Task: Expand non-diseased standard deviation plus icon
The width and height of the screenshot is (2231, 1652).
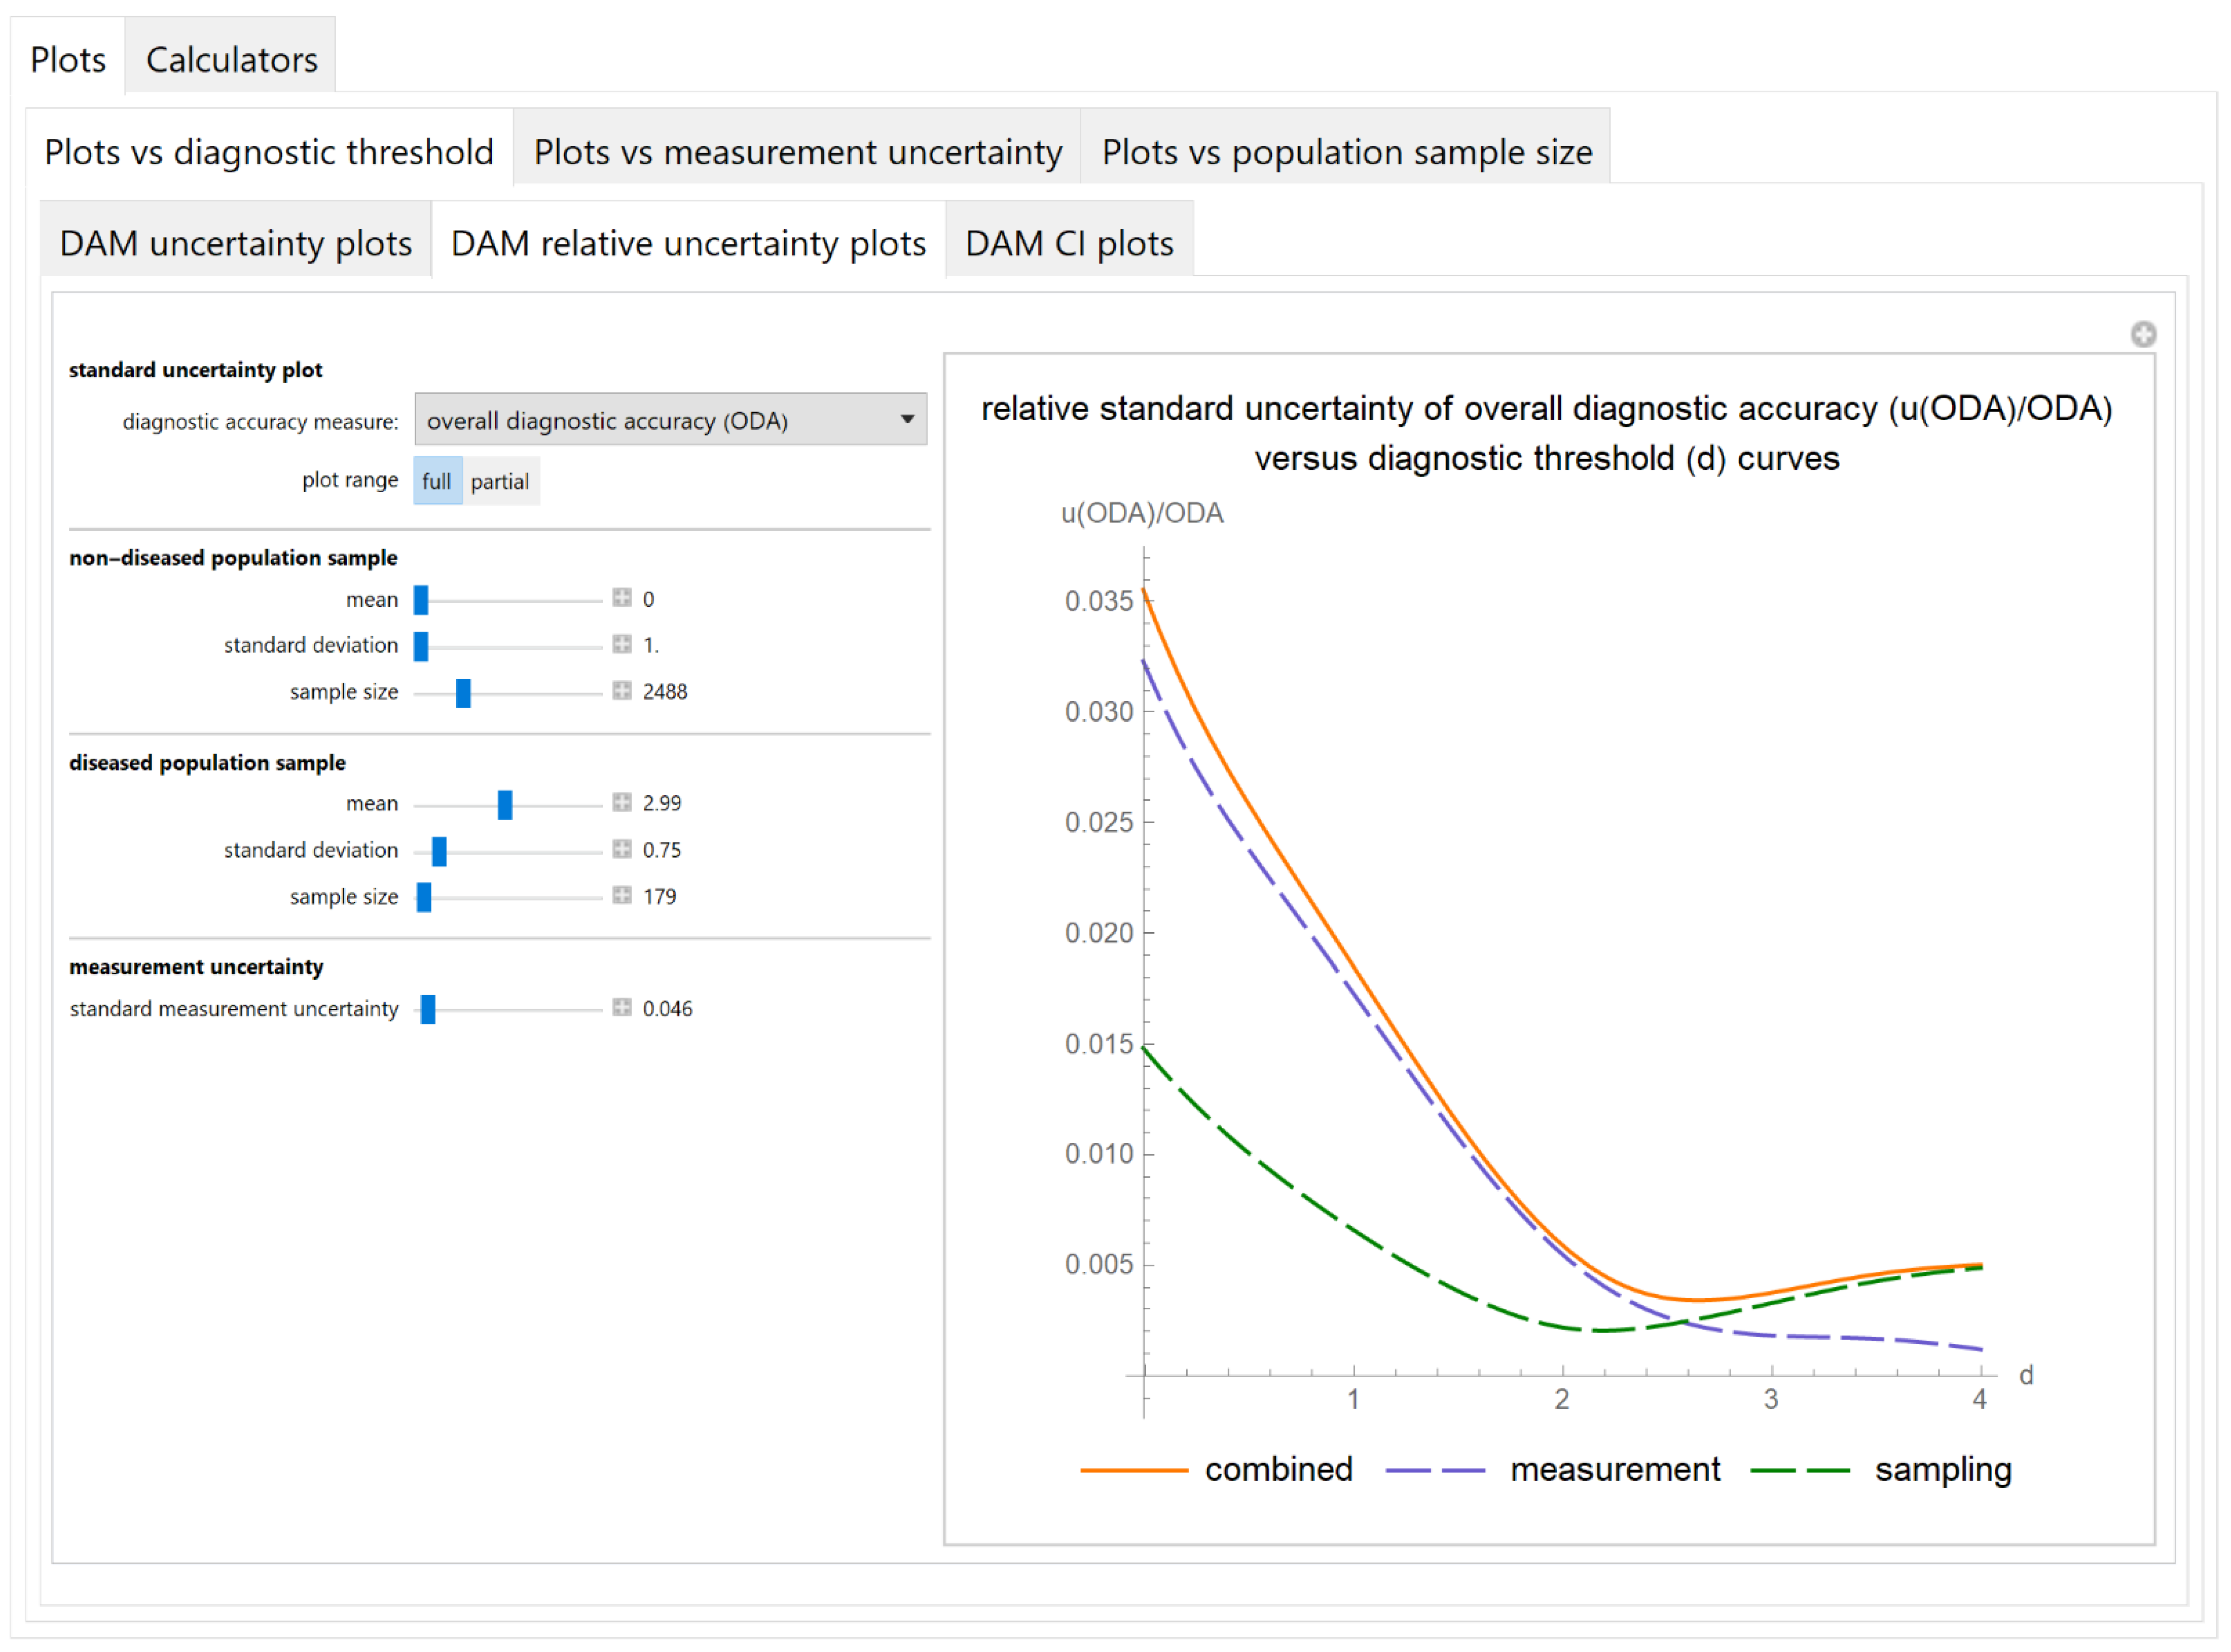Action: [x=622, y=644]
